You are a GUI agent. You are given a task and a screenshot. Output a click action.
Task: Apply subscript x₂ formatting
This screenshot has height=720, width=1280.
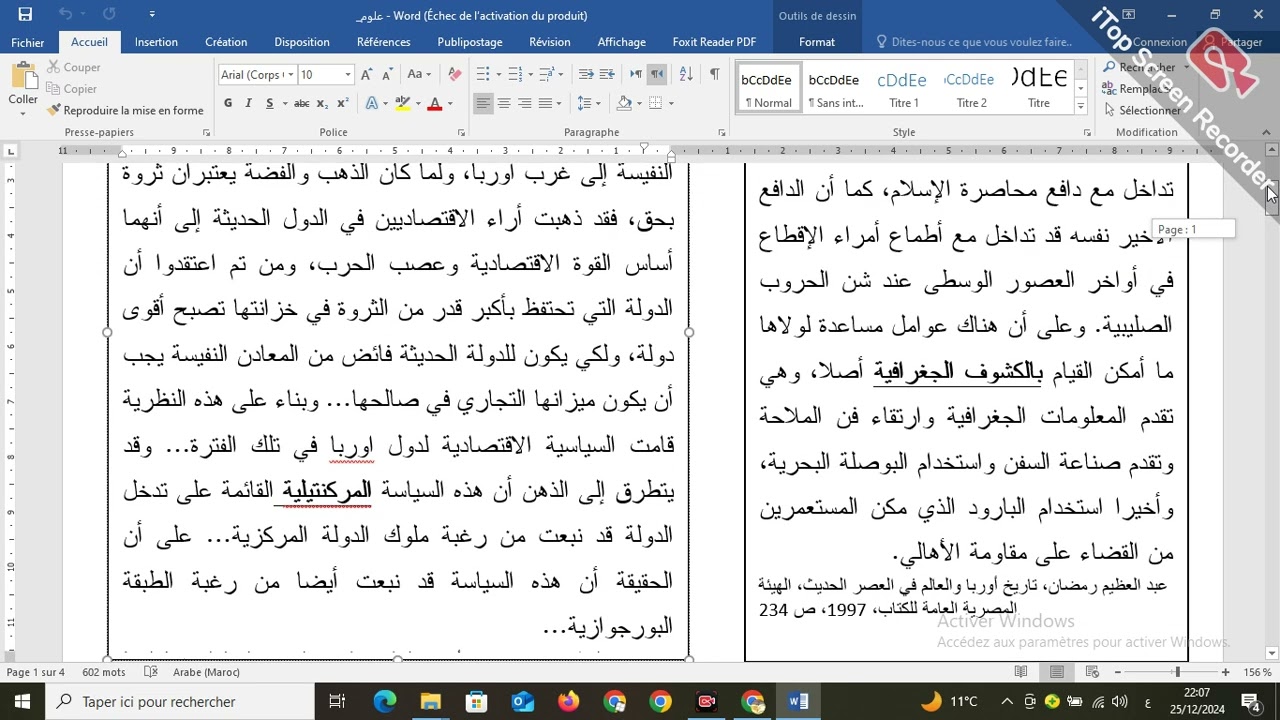point(322,103)
